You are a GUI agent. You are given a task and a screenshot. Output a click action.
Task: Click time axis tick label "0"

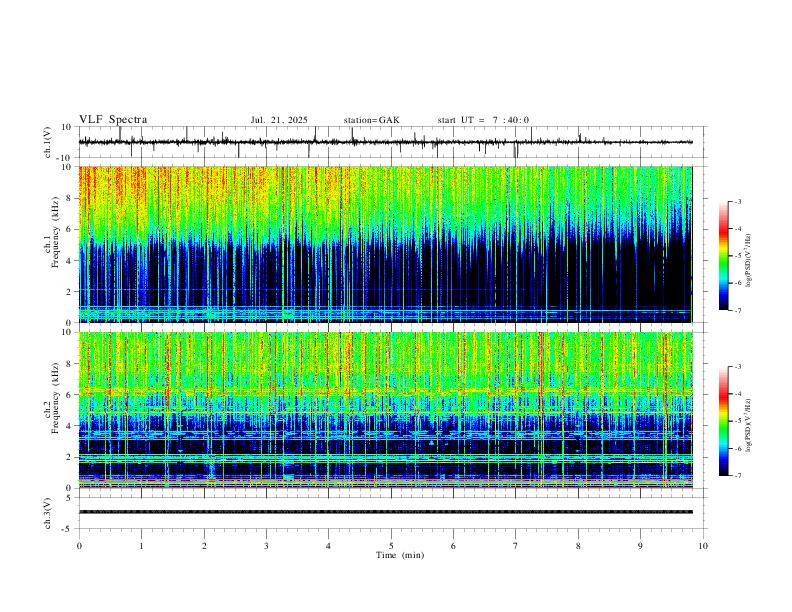click(79, 546)
